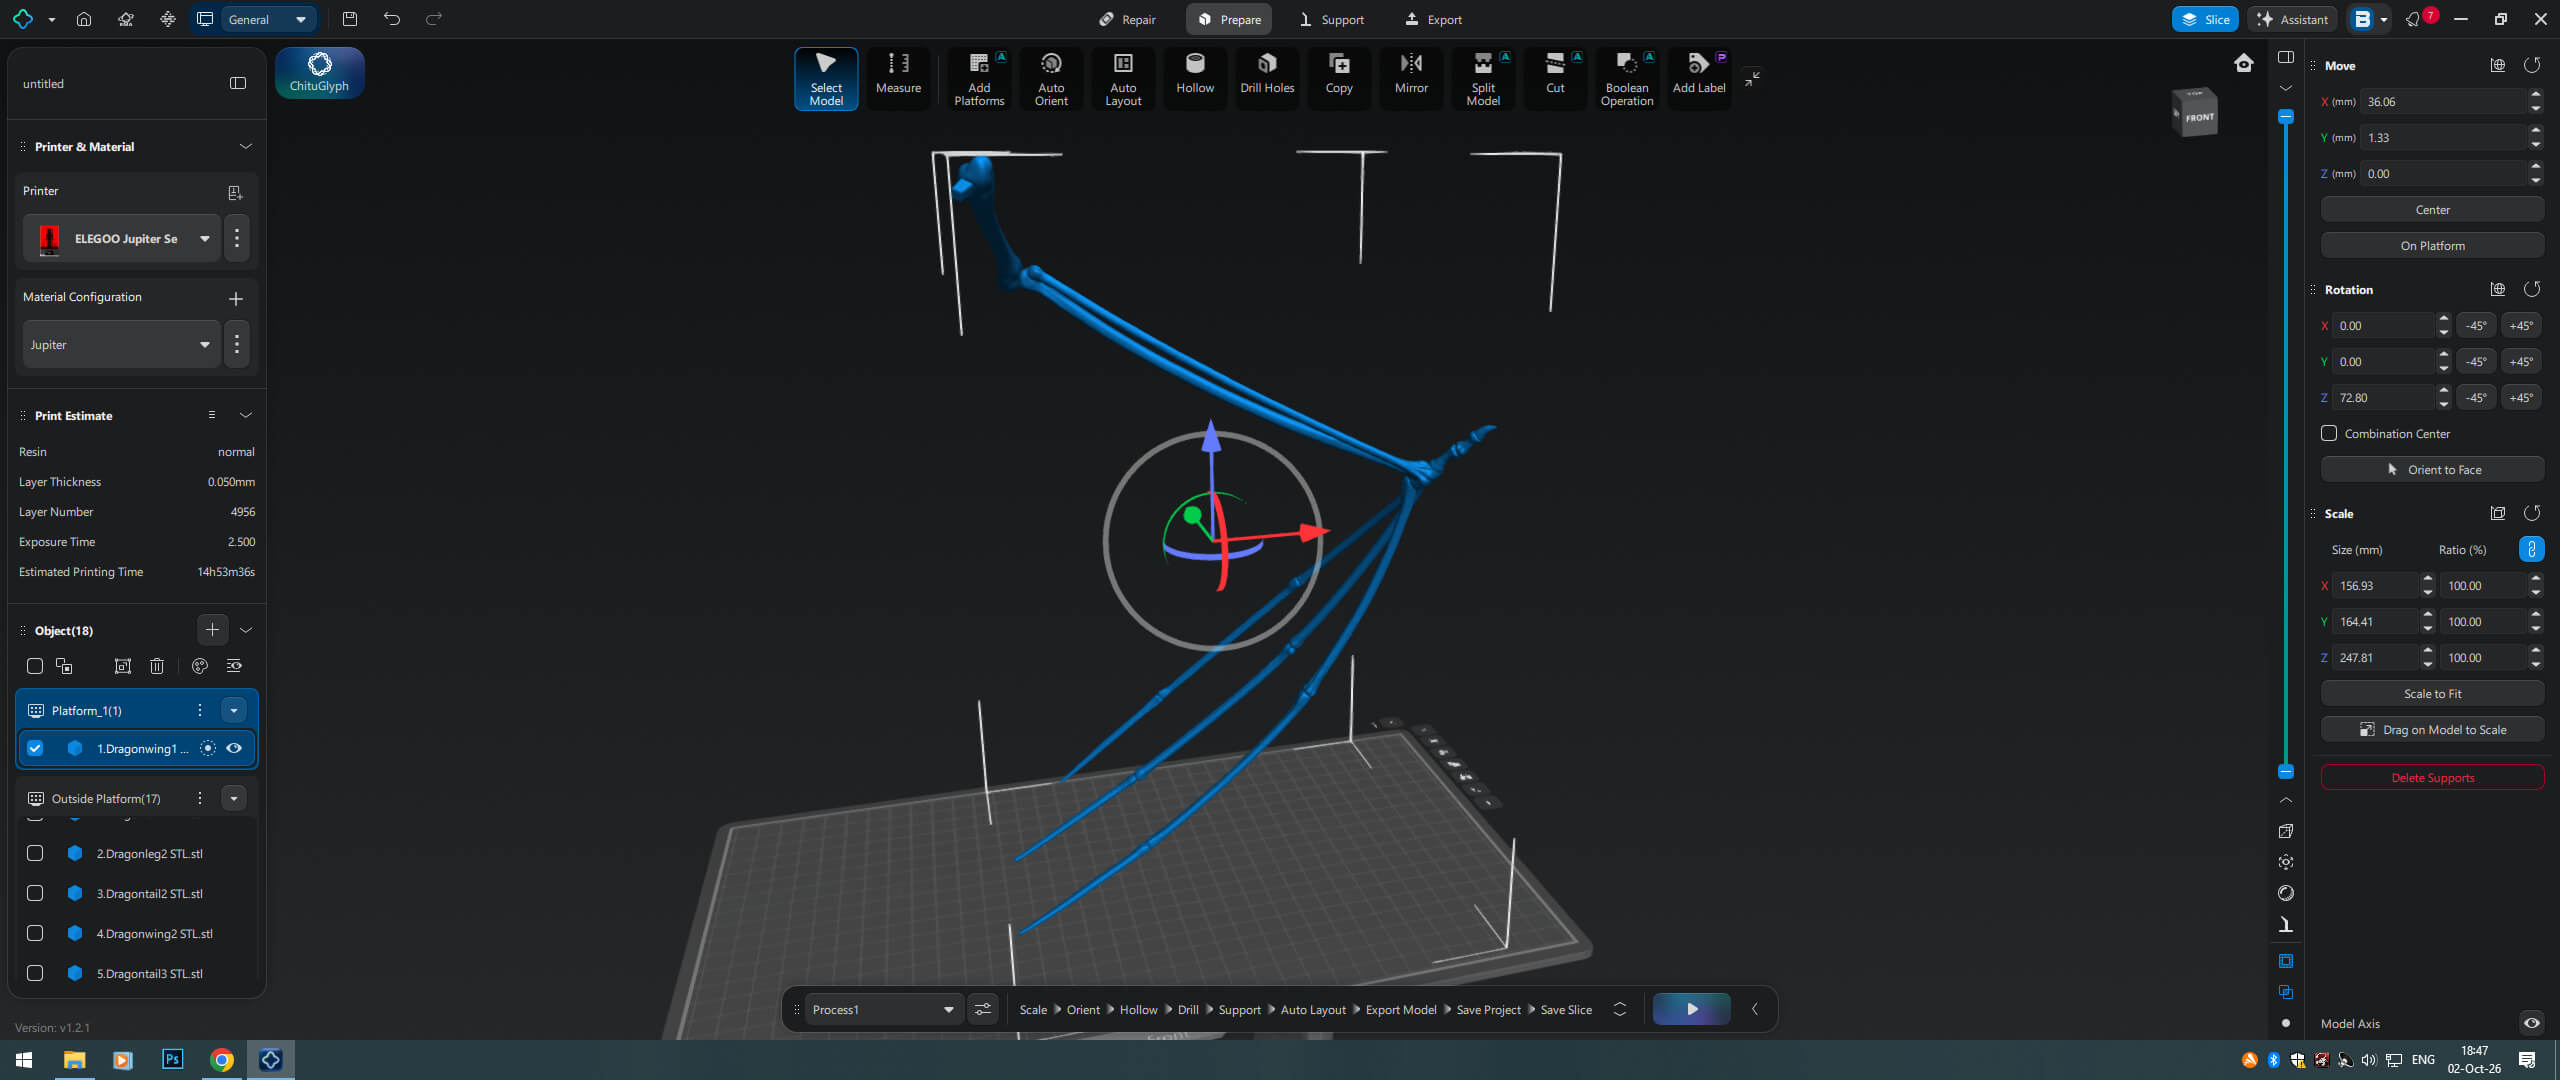Tick the 4.Dragonwing2 STL.stl checkbox
The width and height of the screenshot is (2560, 1080).
[35, 933]
